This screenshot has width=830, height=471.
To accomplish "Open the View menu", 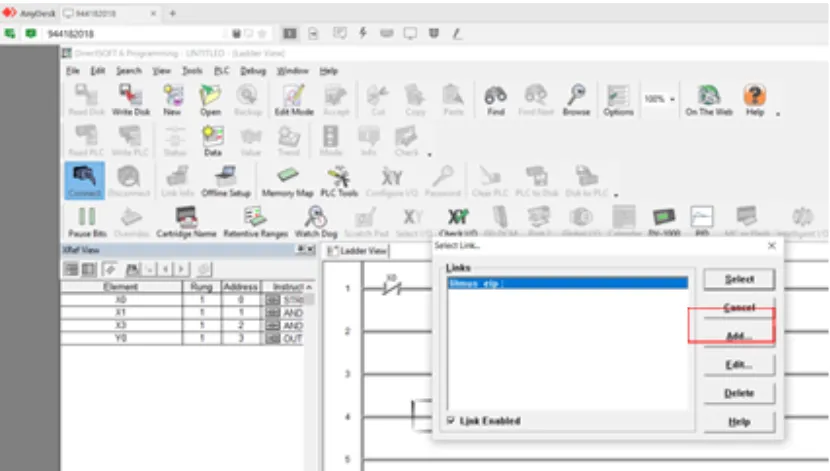I will 161,71.
